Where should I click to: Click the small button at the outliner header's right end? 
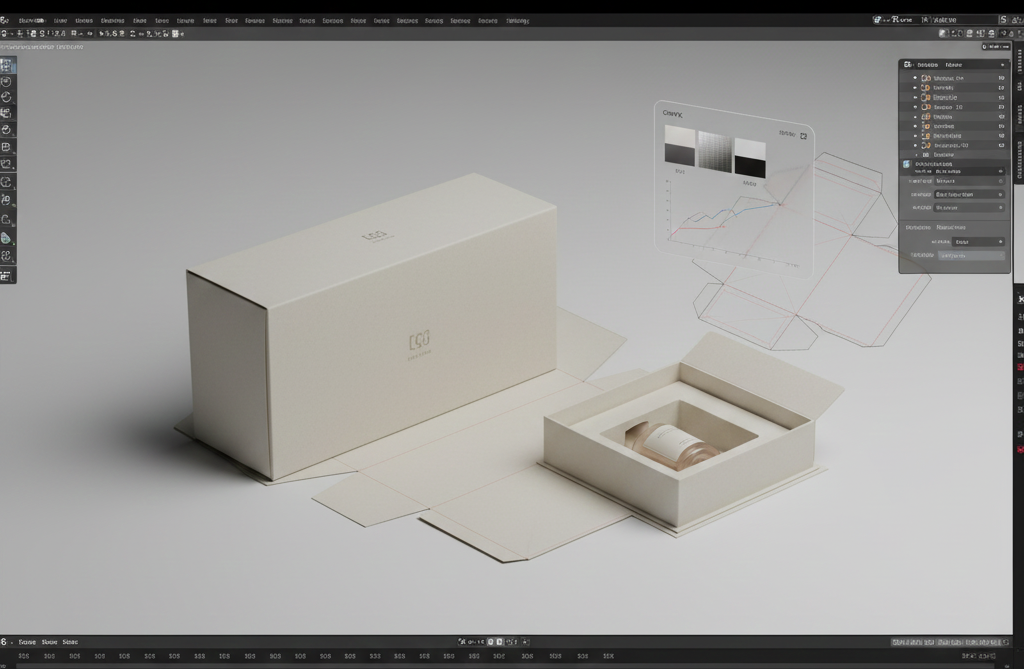coord(1001,64)
